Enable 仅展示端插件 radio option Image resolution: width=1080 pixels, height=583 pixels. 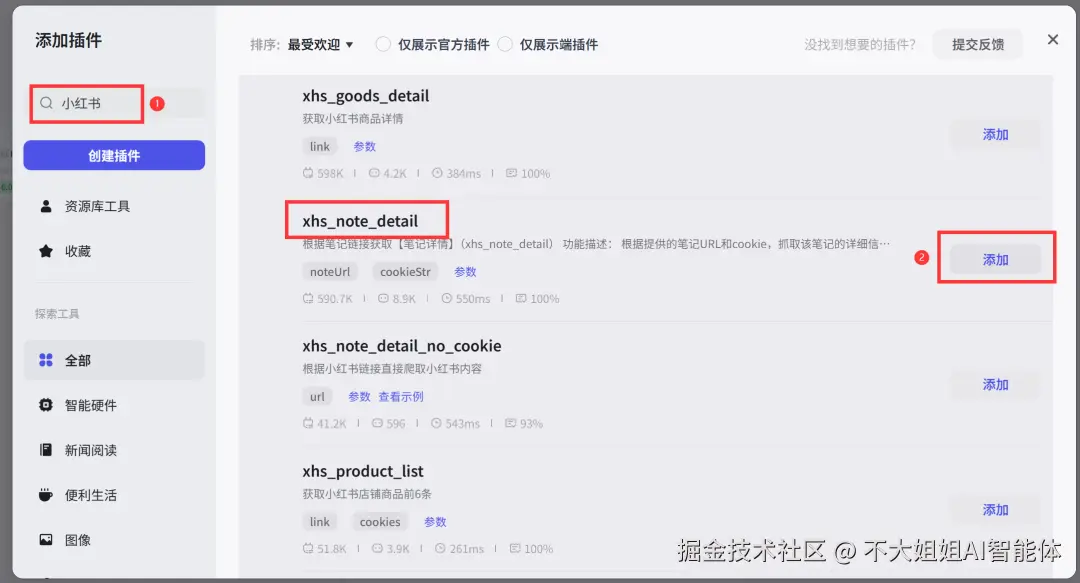tap(505, 44)
